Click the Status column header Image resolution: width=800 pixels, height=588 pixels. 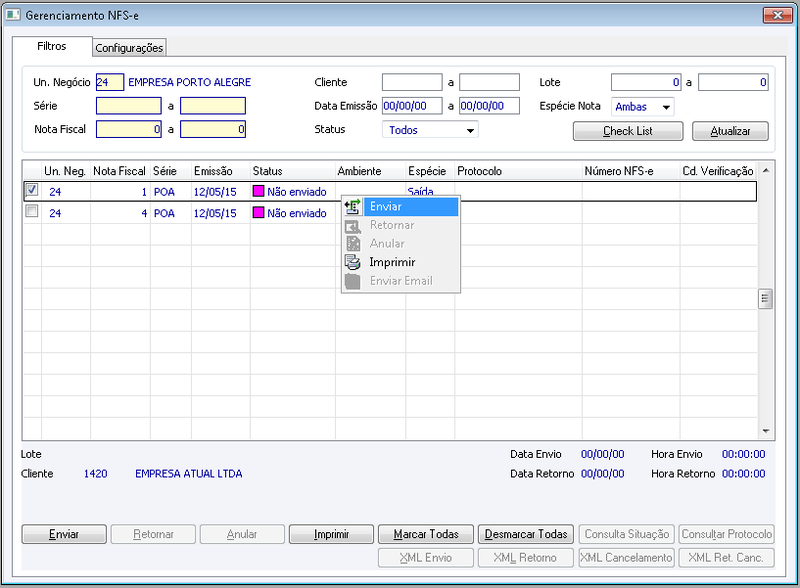coord(292,171)
